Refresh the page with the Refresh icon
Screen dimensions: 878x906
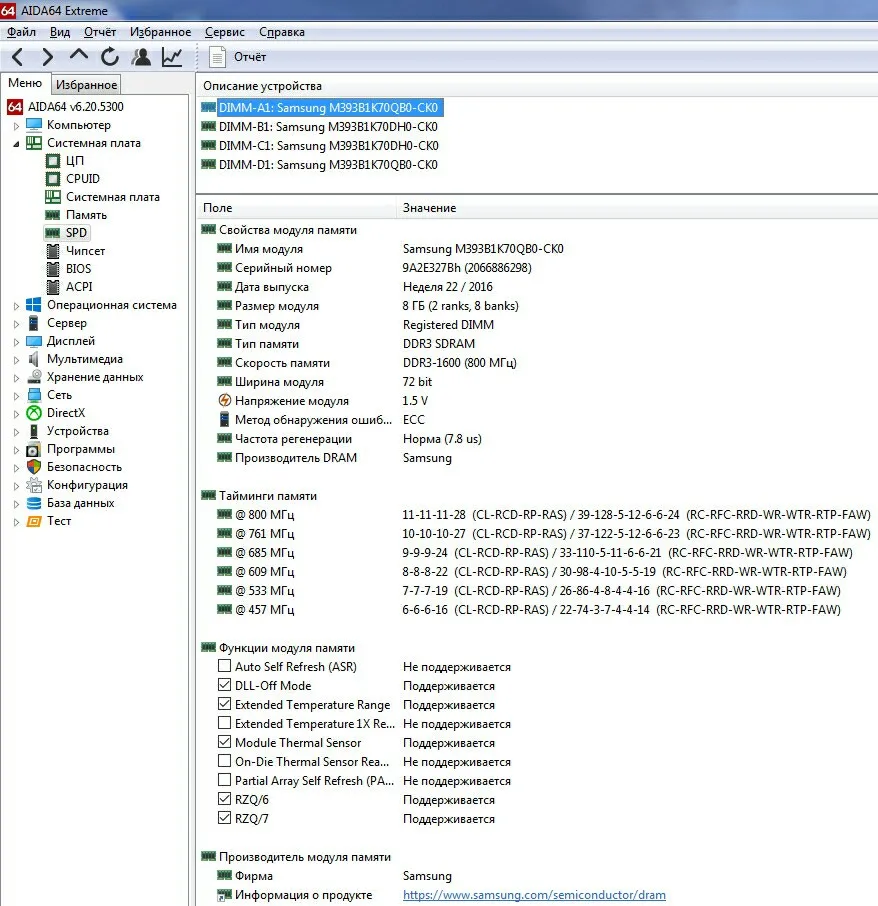pos(110,57)
